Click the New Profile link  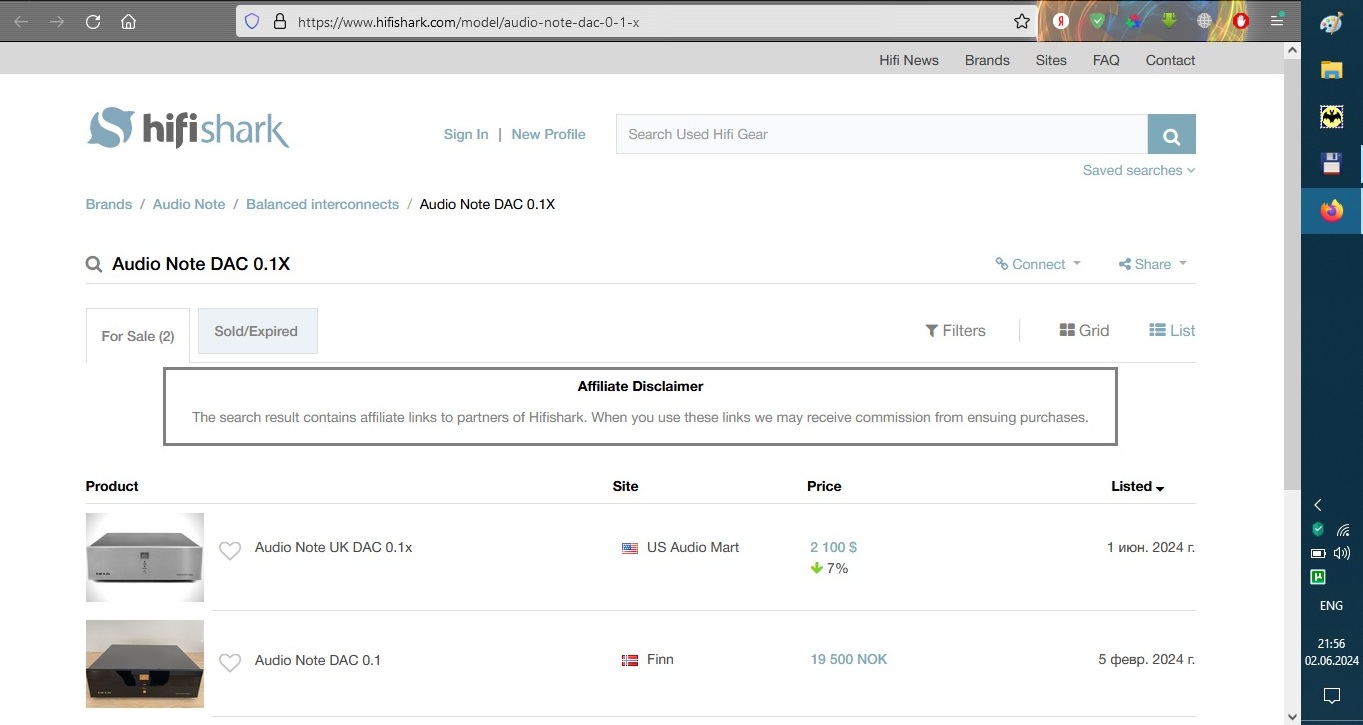tap(548, 134)
